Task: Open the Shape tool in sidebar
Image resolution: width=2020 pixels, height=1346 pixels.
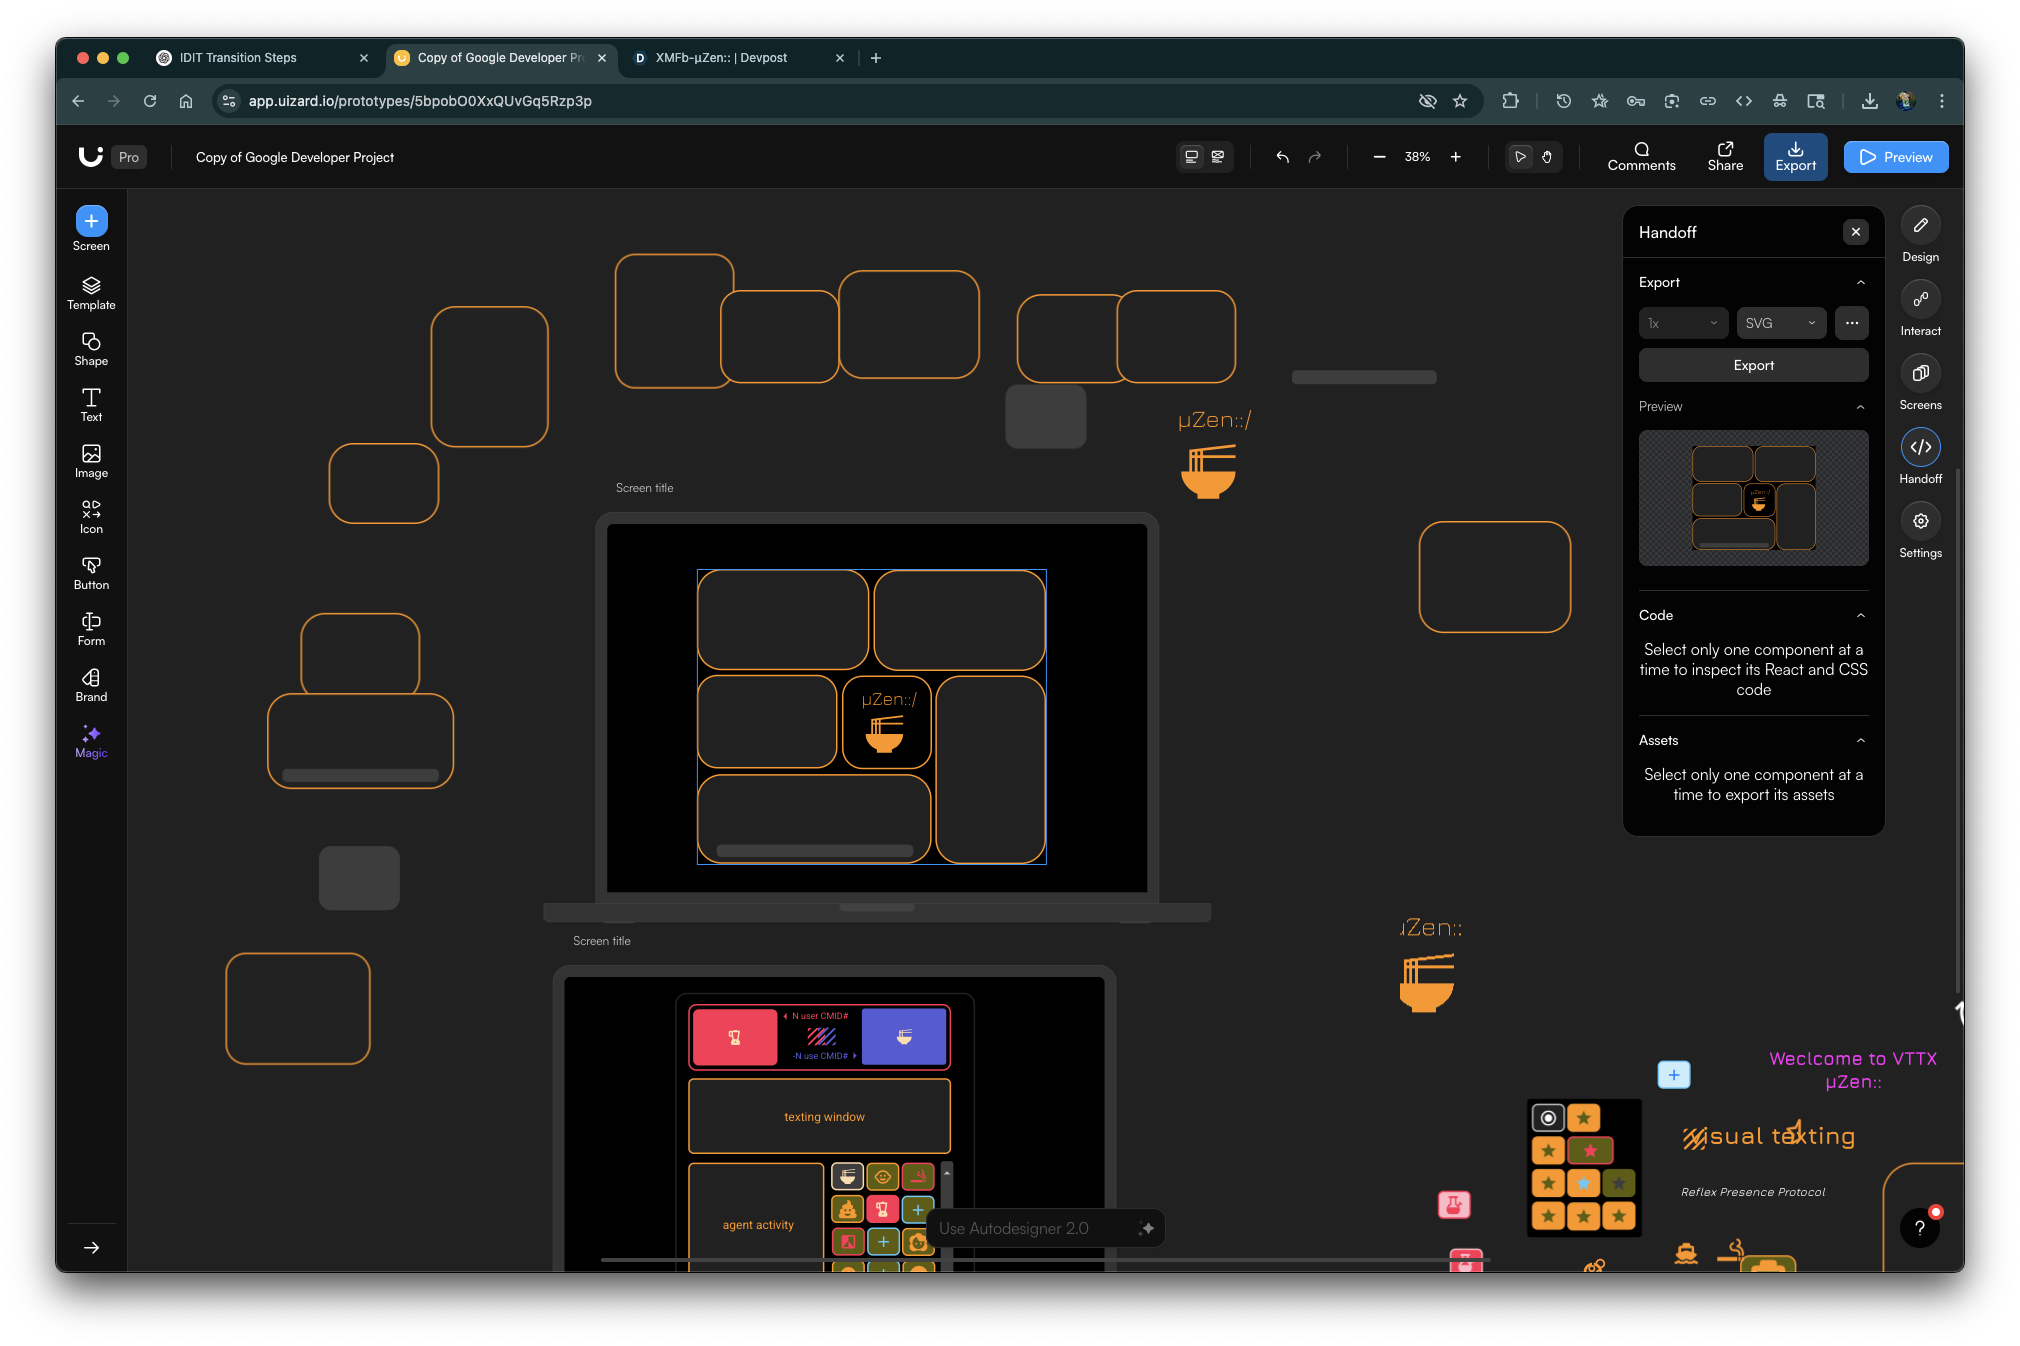Action: [91, 348]
